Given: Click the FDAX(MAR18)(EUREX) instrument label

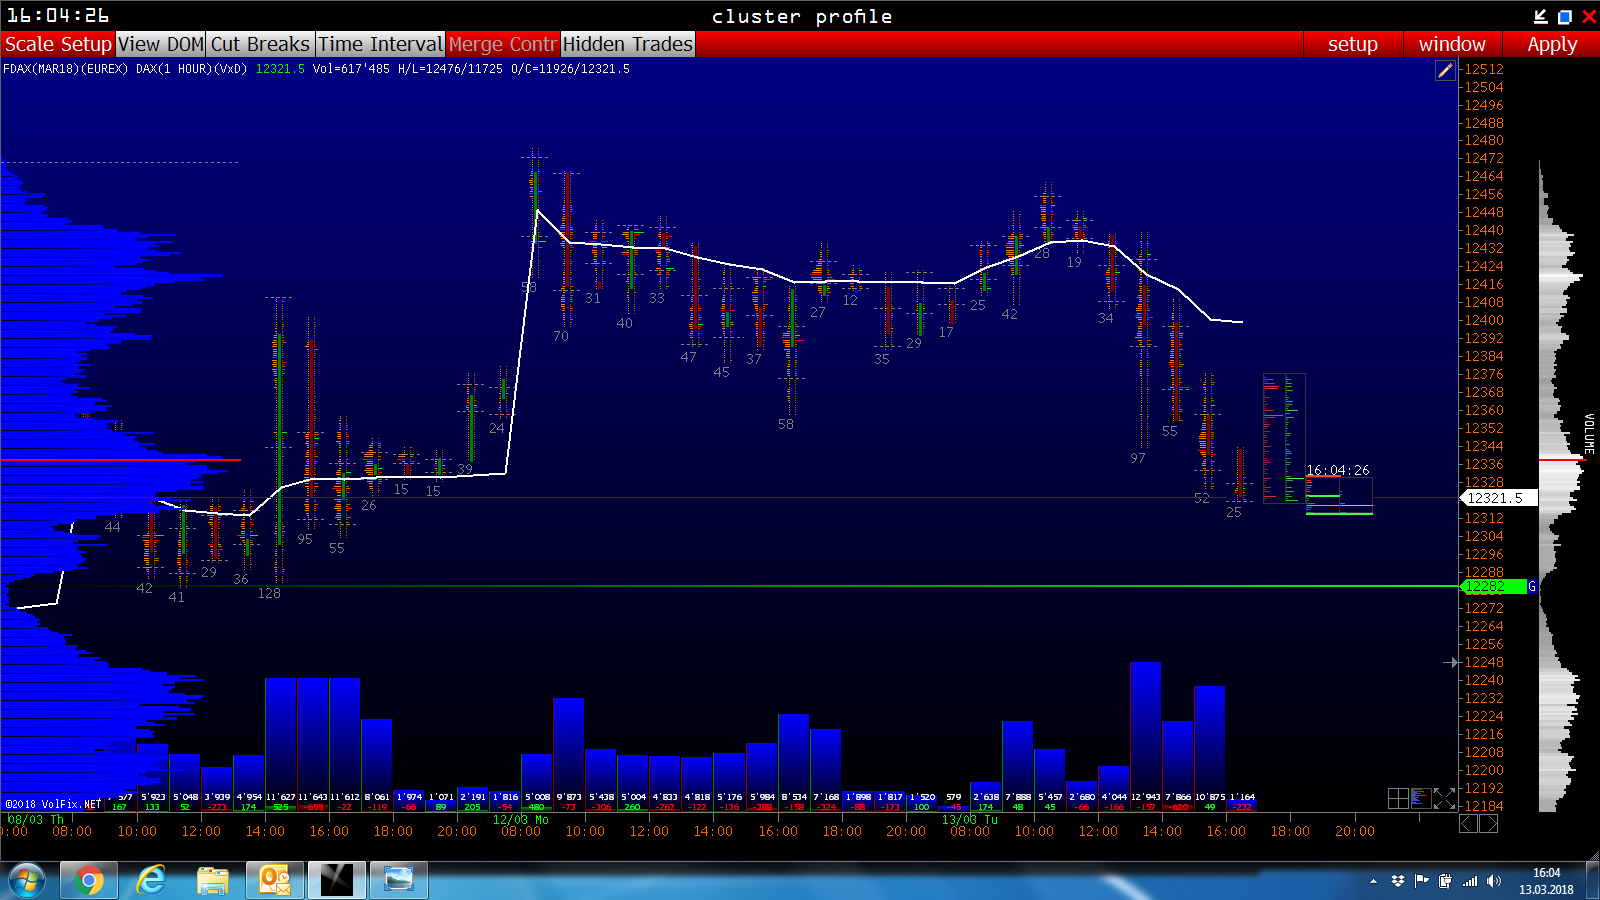Looking at the screenshot, I should point(66,69).
